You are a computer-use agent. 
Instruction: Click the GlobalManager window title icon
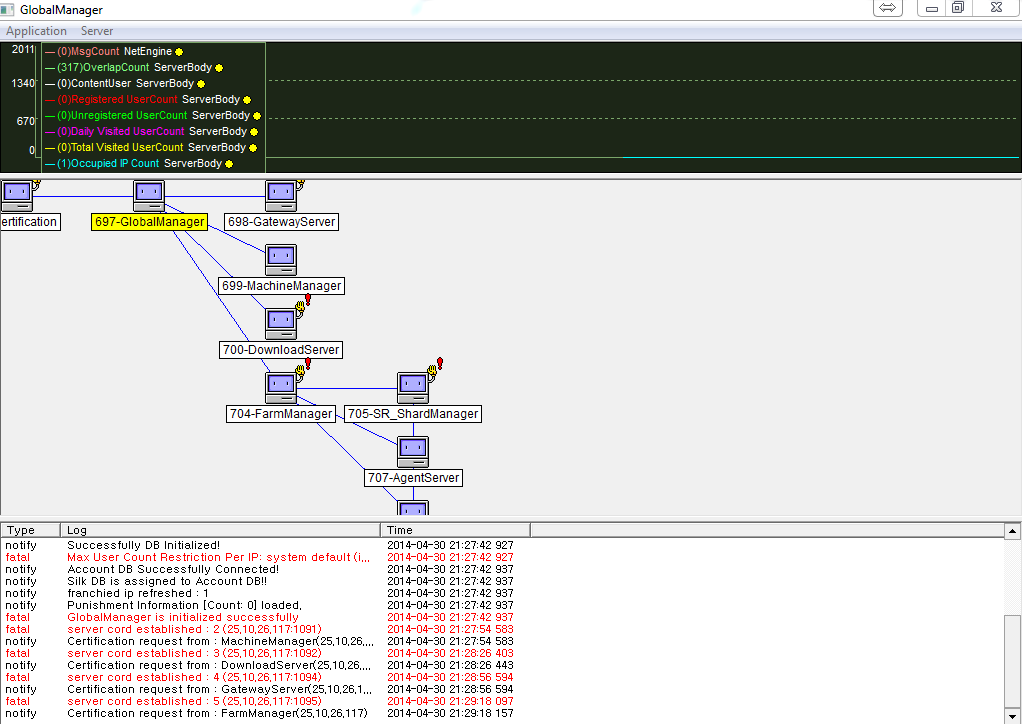[7, 10]
